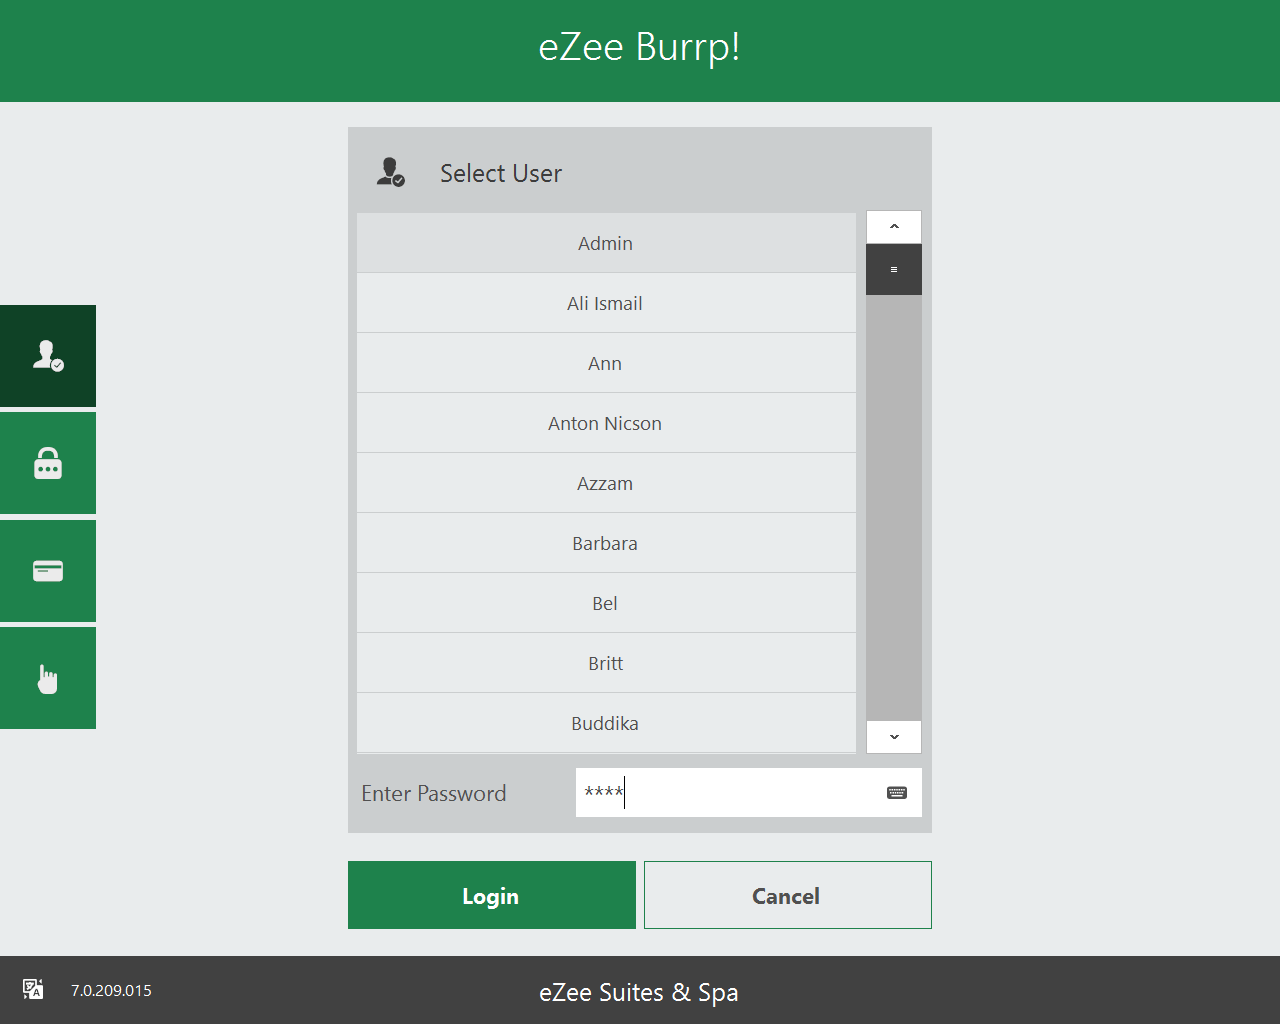Choose the user Ann
Viewport: 1280px width, 1024px height.
(x=605, y=362)
